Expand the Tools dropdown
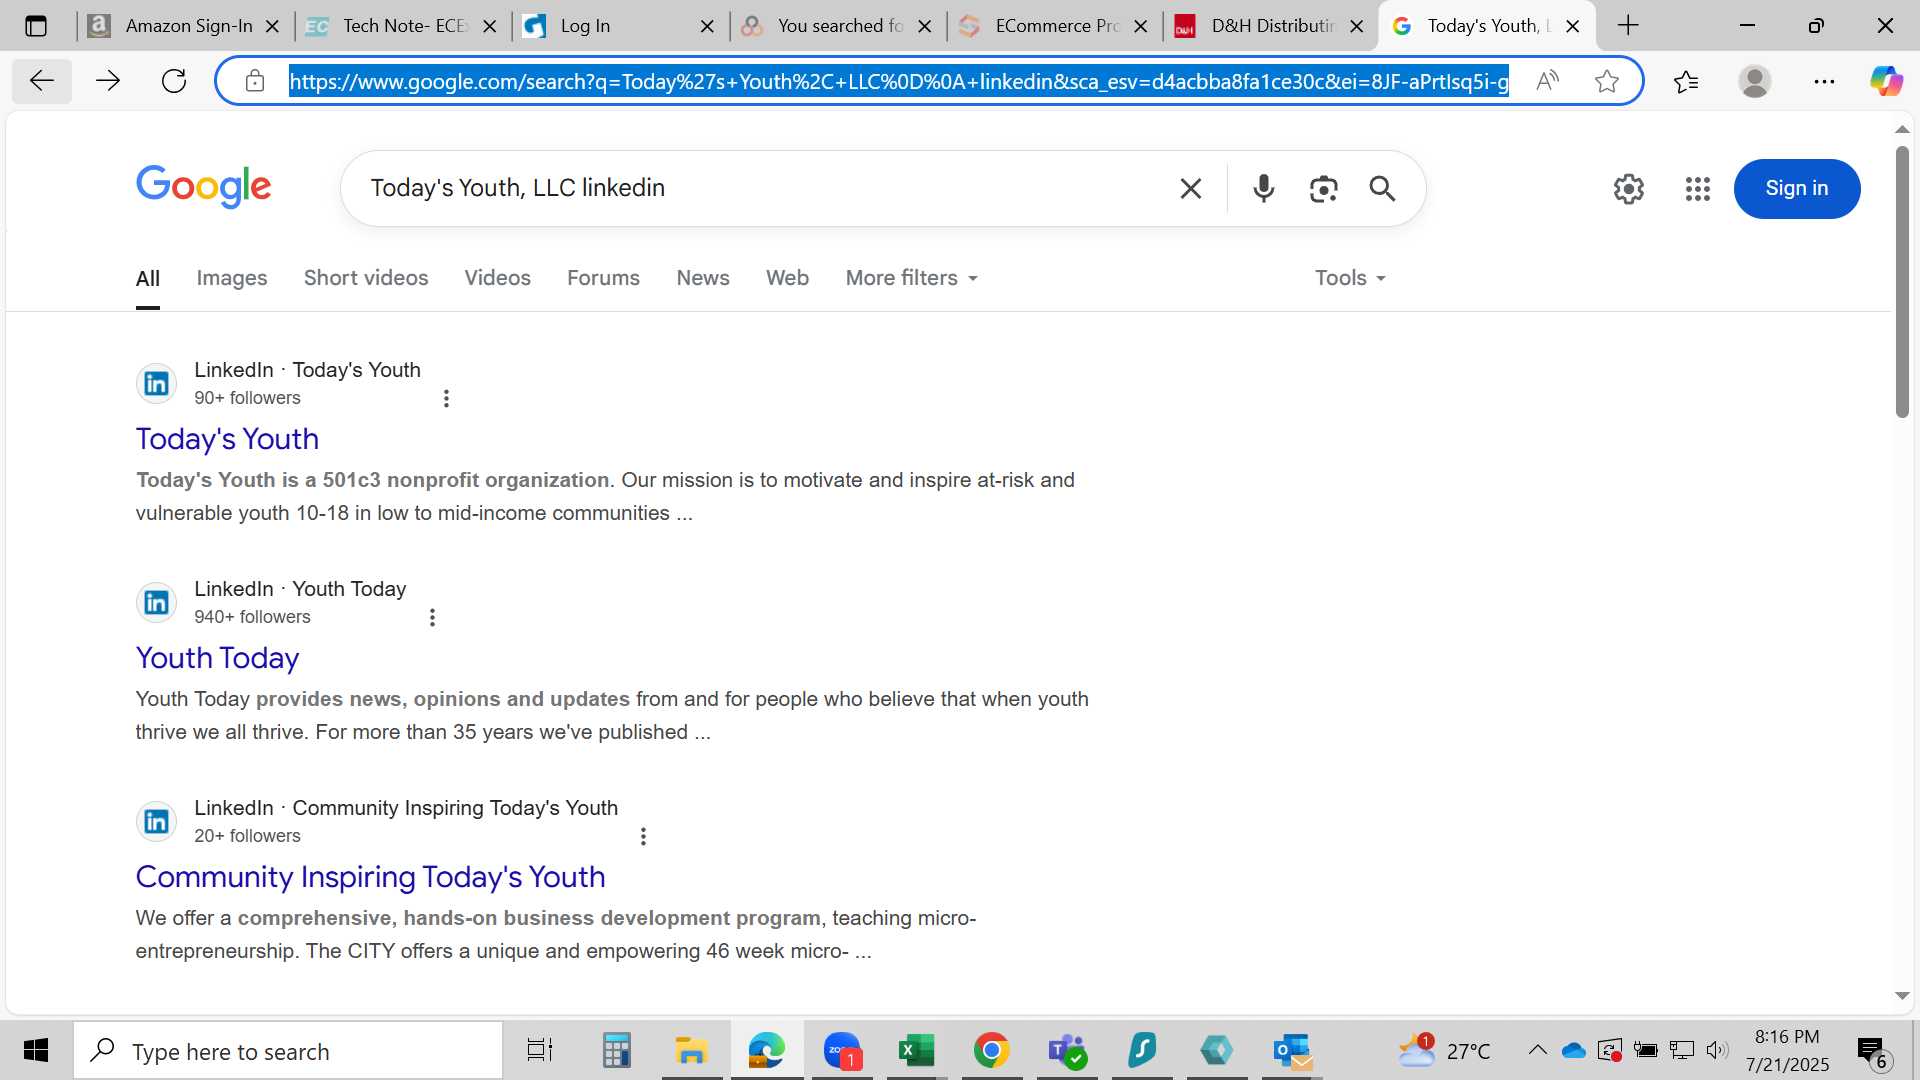Image resolution: width=1920 pixels, height=1080 pixels. pyautogui.click(x=1350, y=278)
